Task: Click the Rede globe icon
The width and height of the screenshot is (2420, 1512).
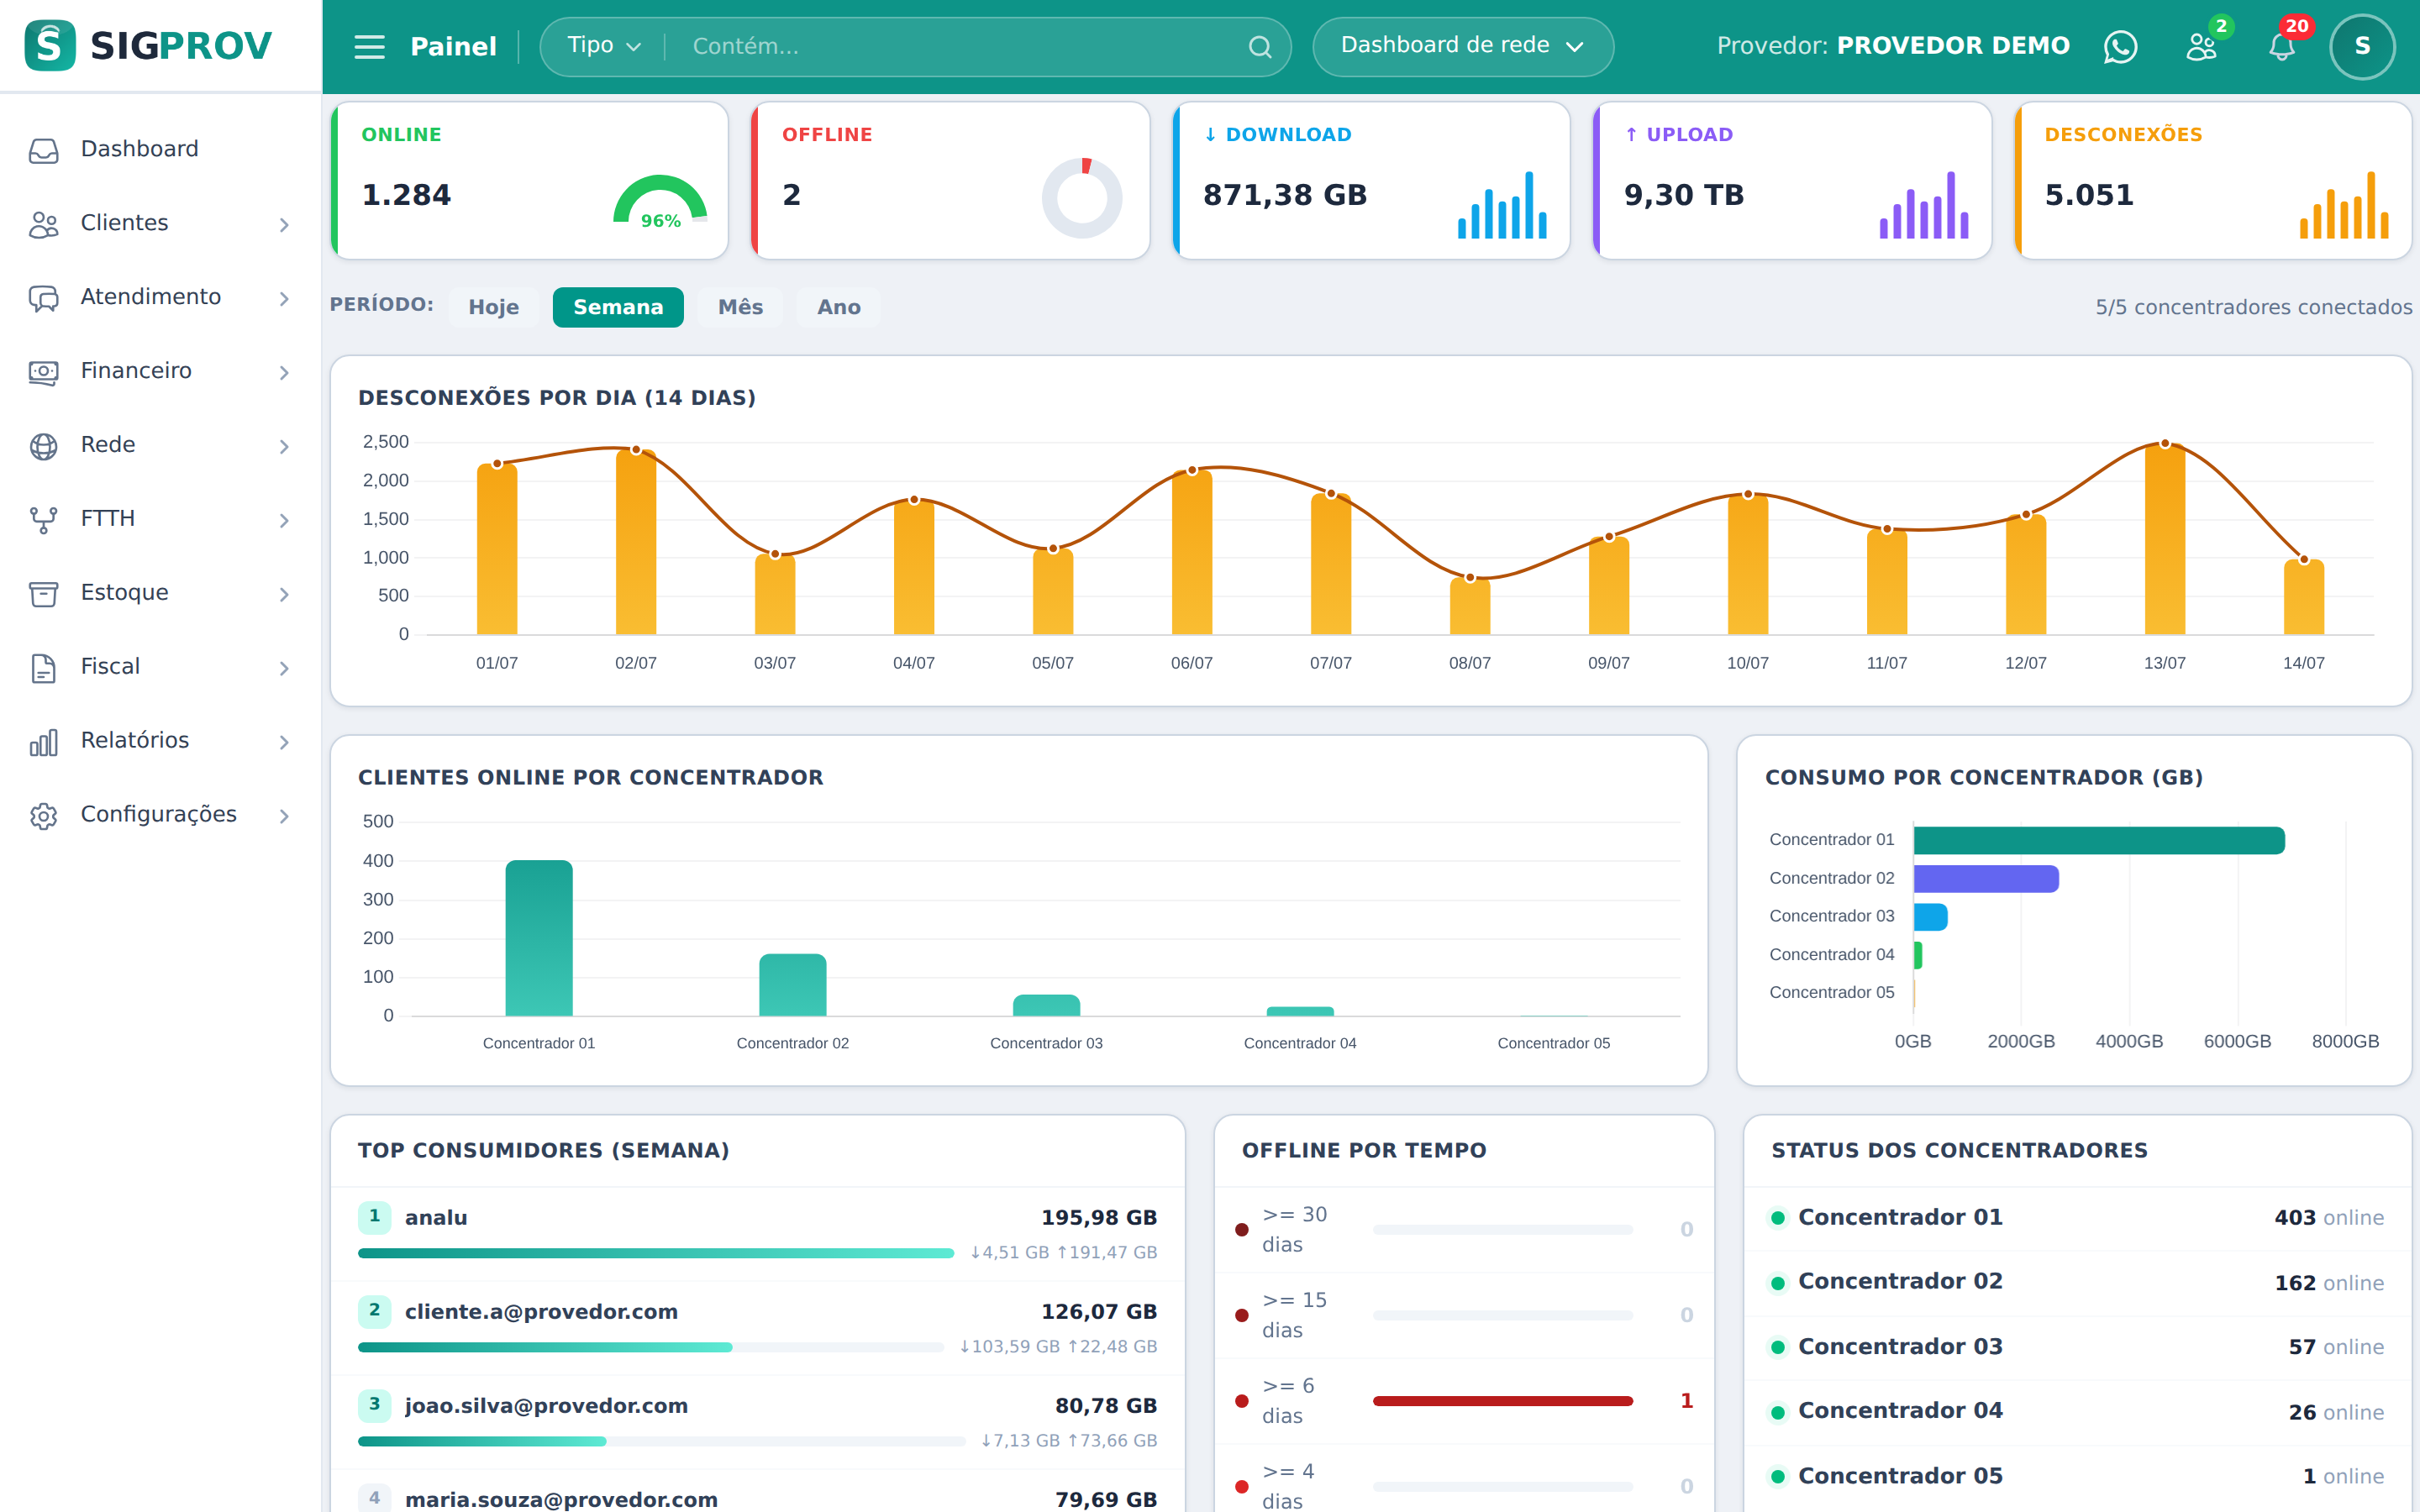Action: 44,446
